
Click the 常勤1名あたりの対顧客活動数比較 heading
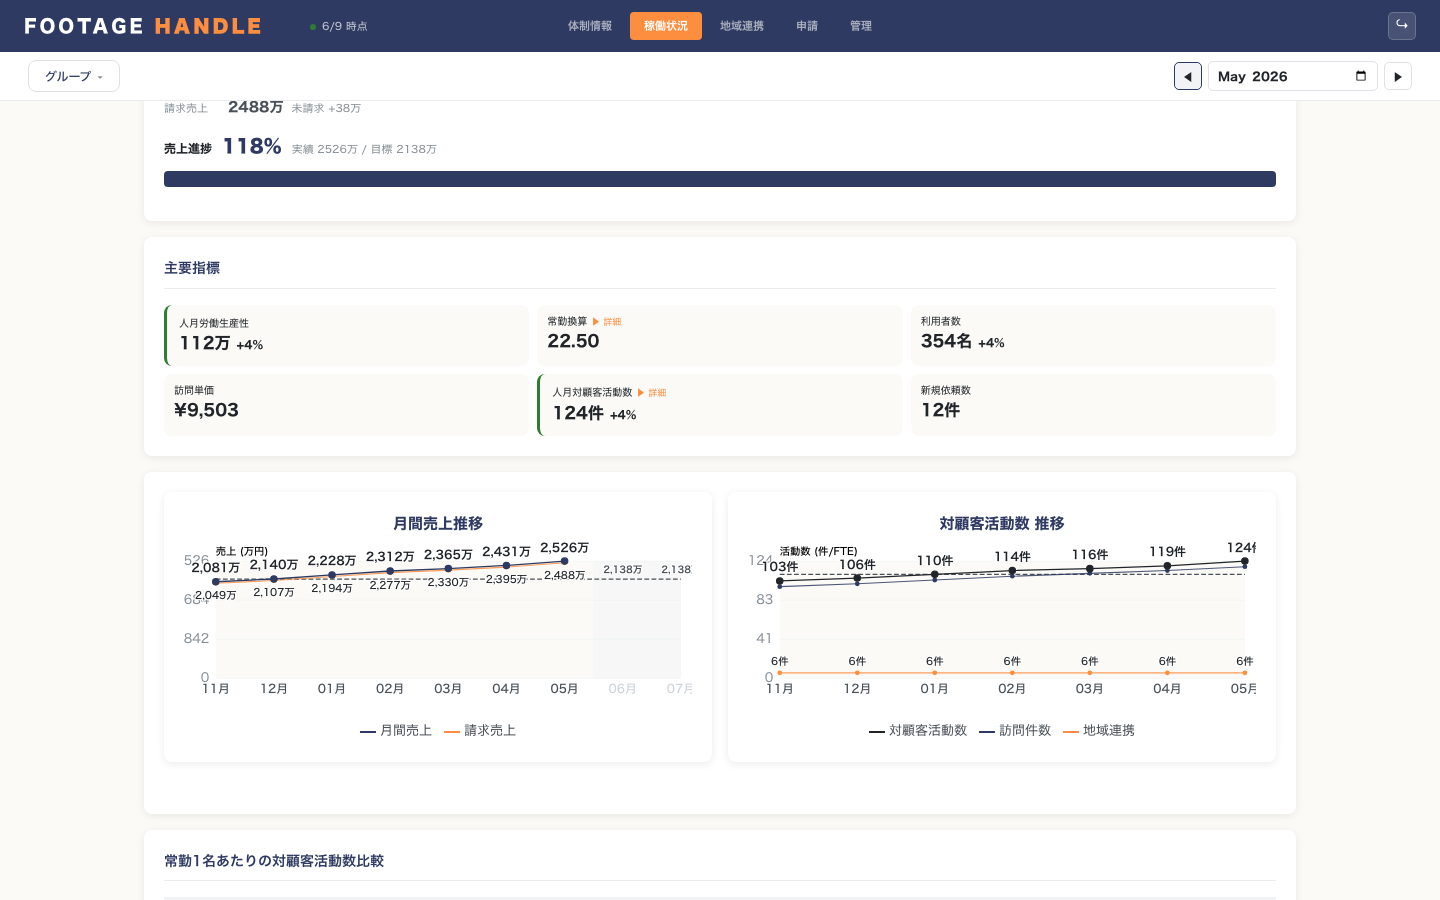(274, 861)
